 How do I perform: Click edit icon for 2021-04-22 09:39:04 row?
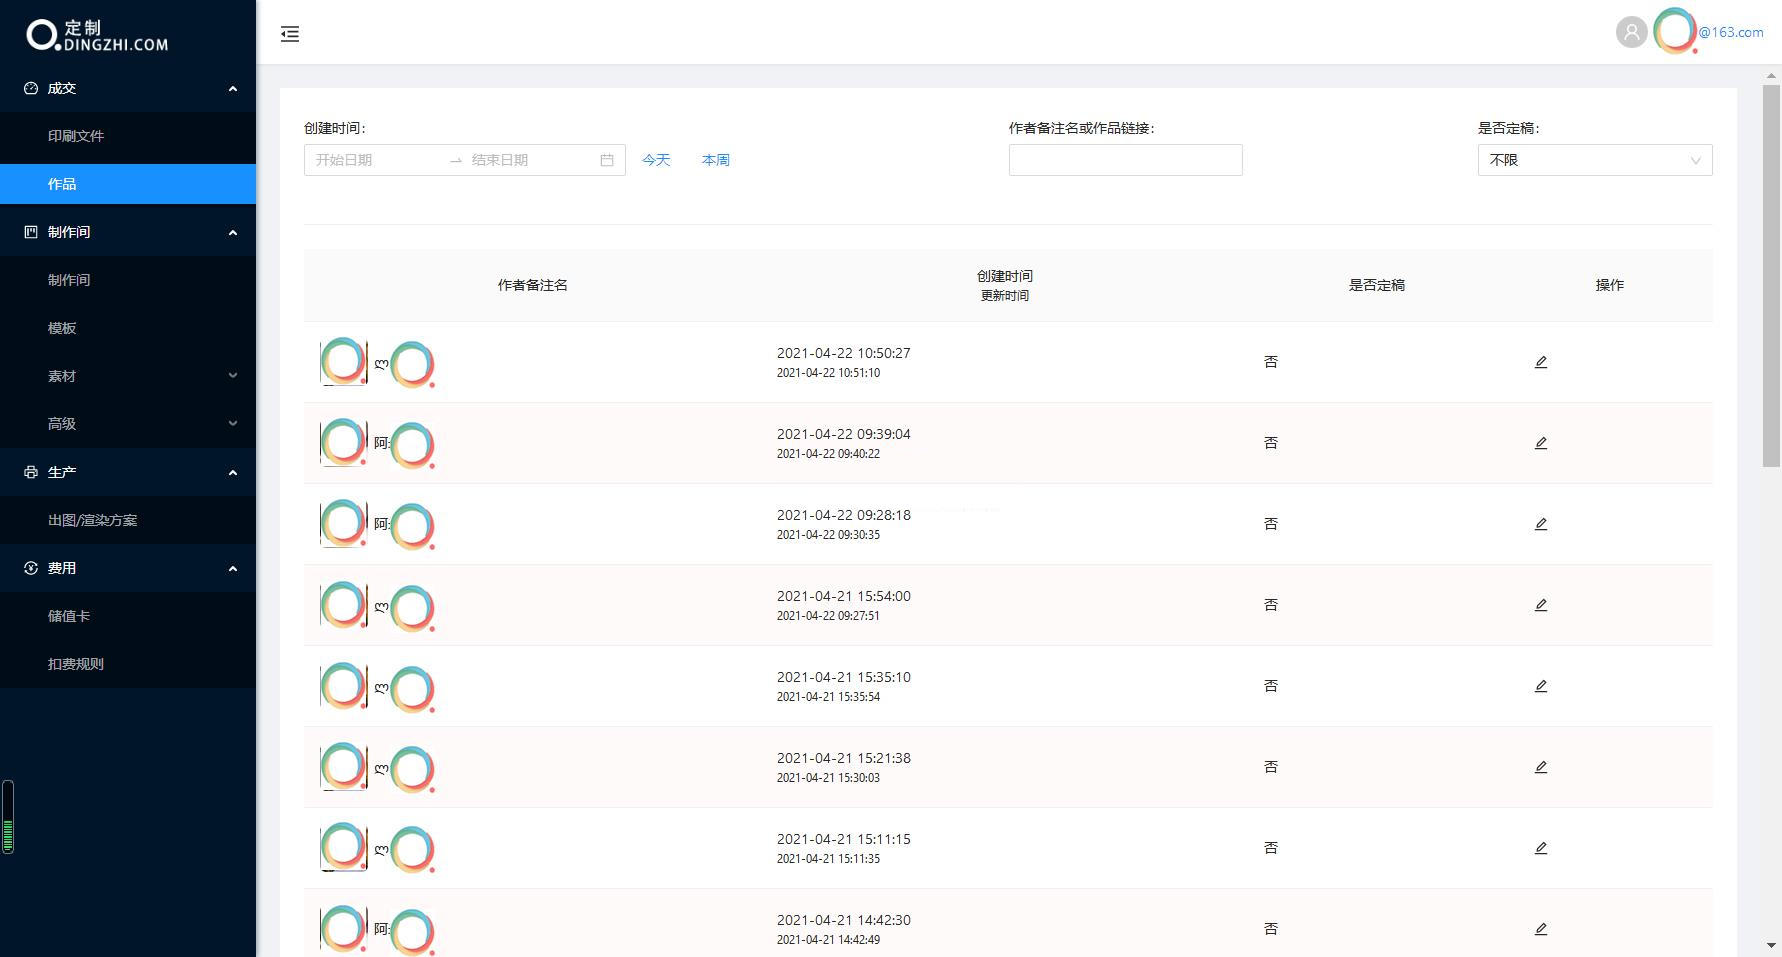click(x=1540, y=443)
